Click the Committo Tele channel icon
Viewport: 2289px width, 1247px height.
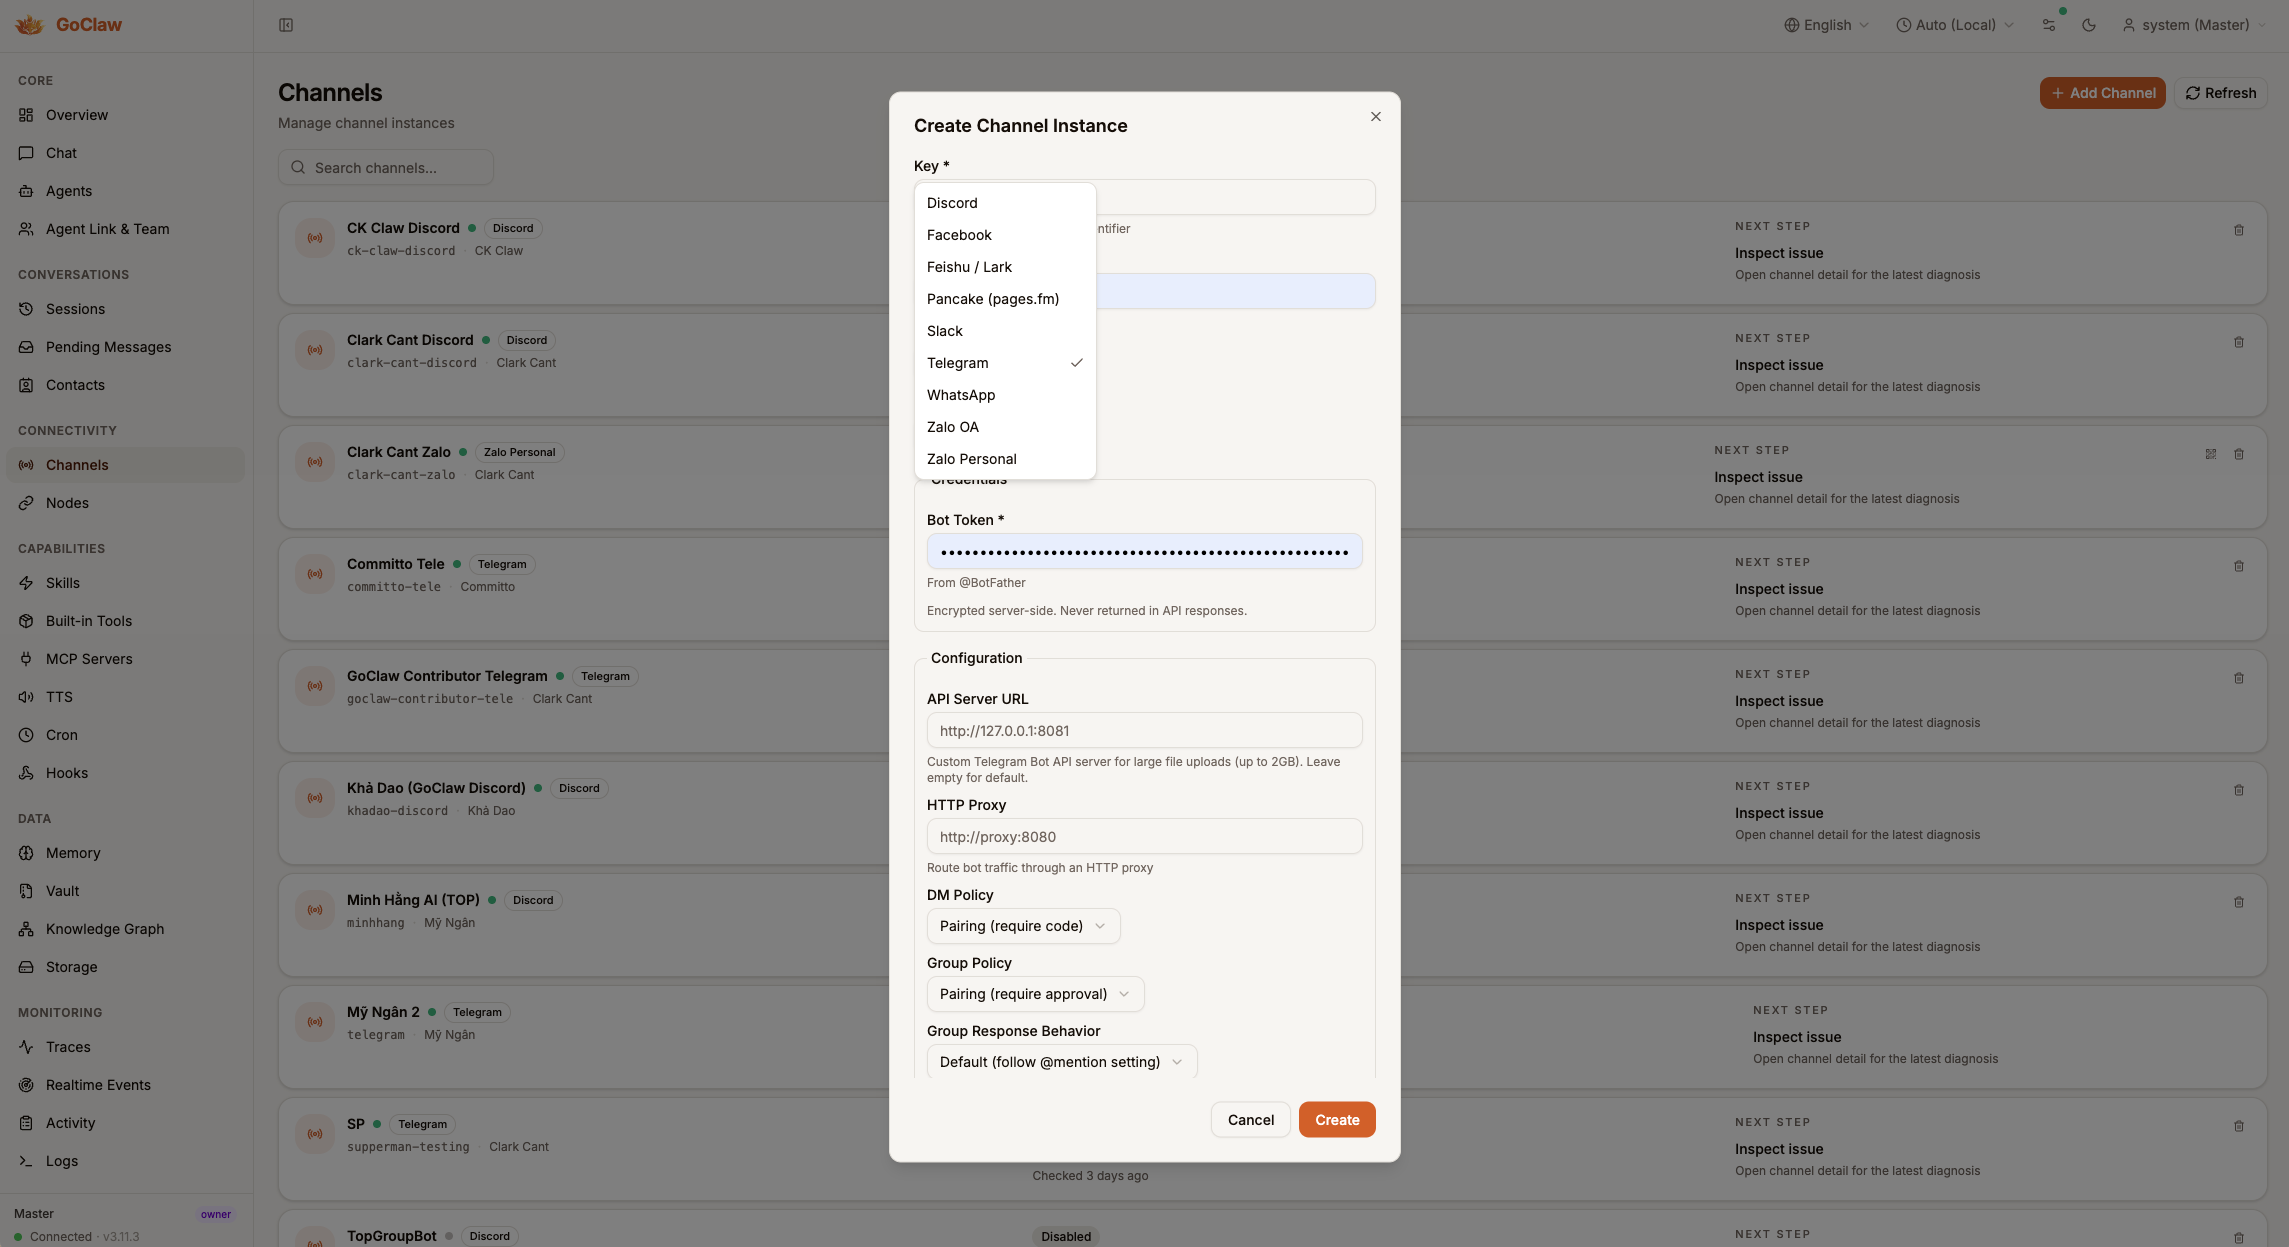(x=315, y=574)
